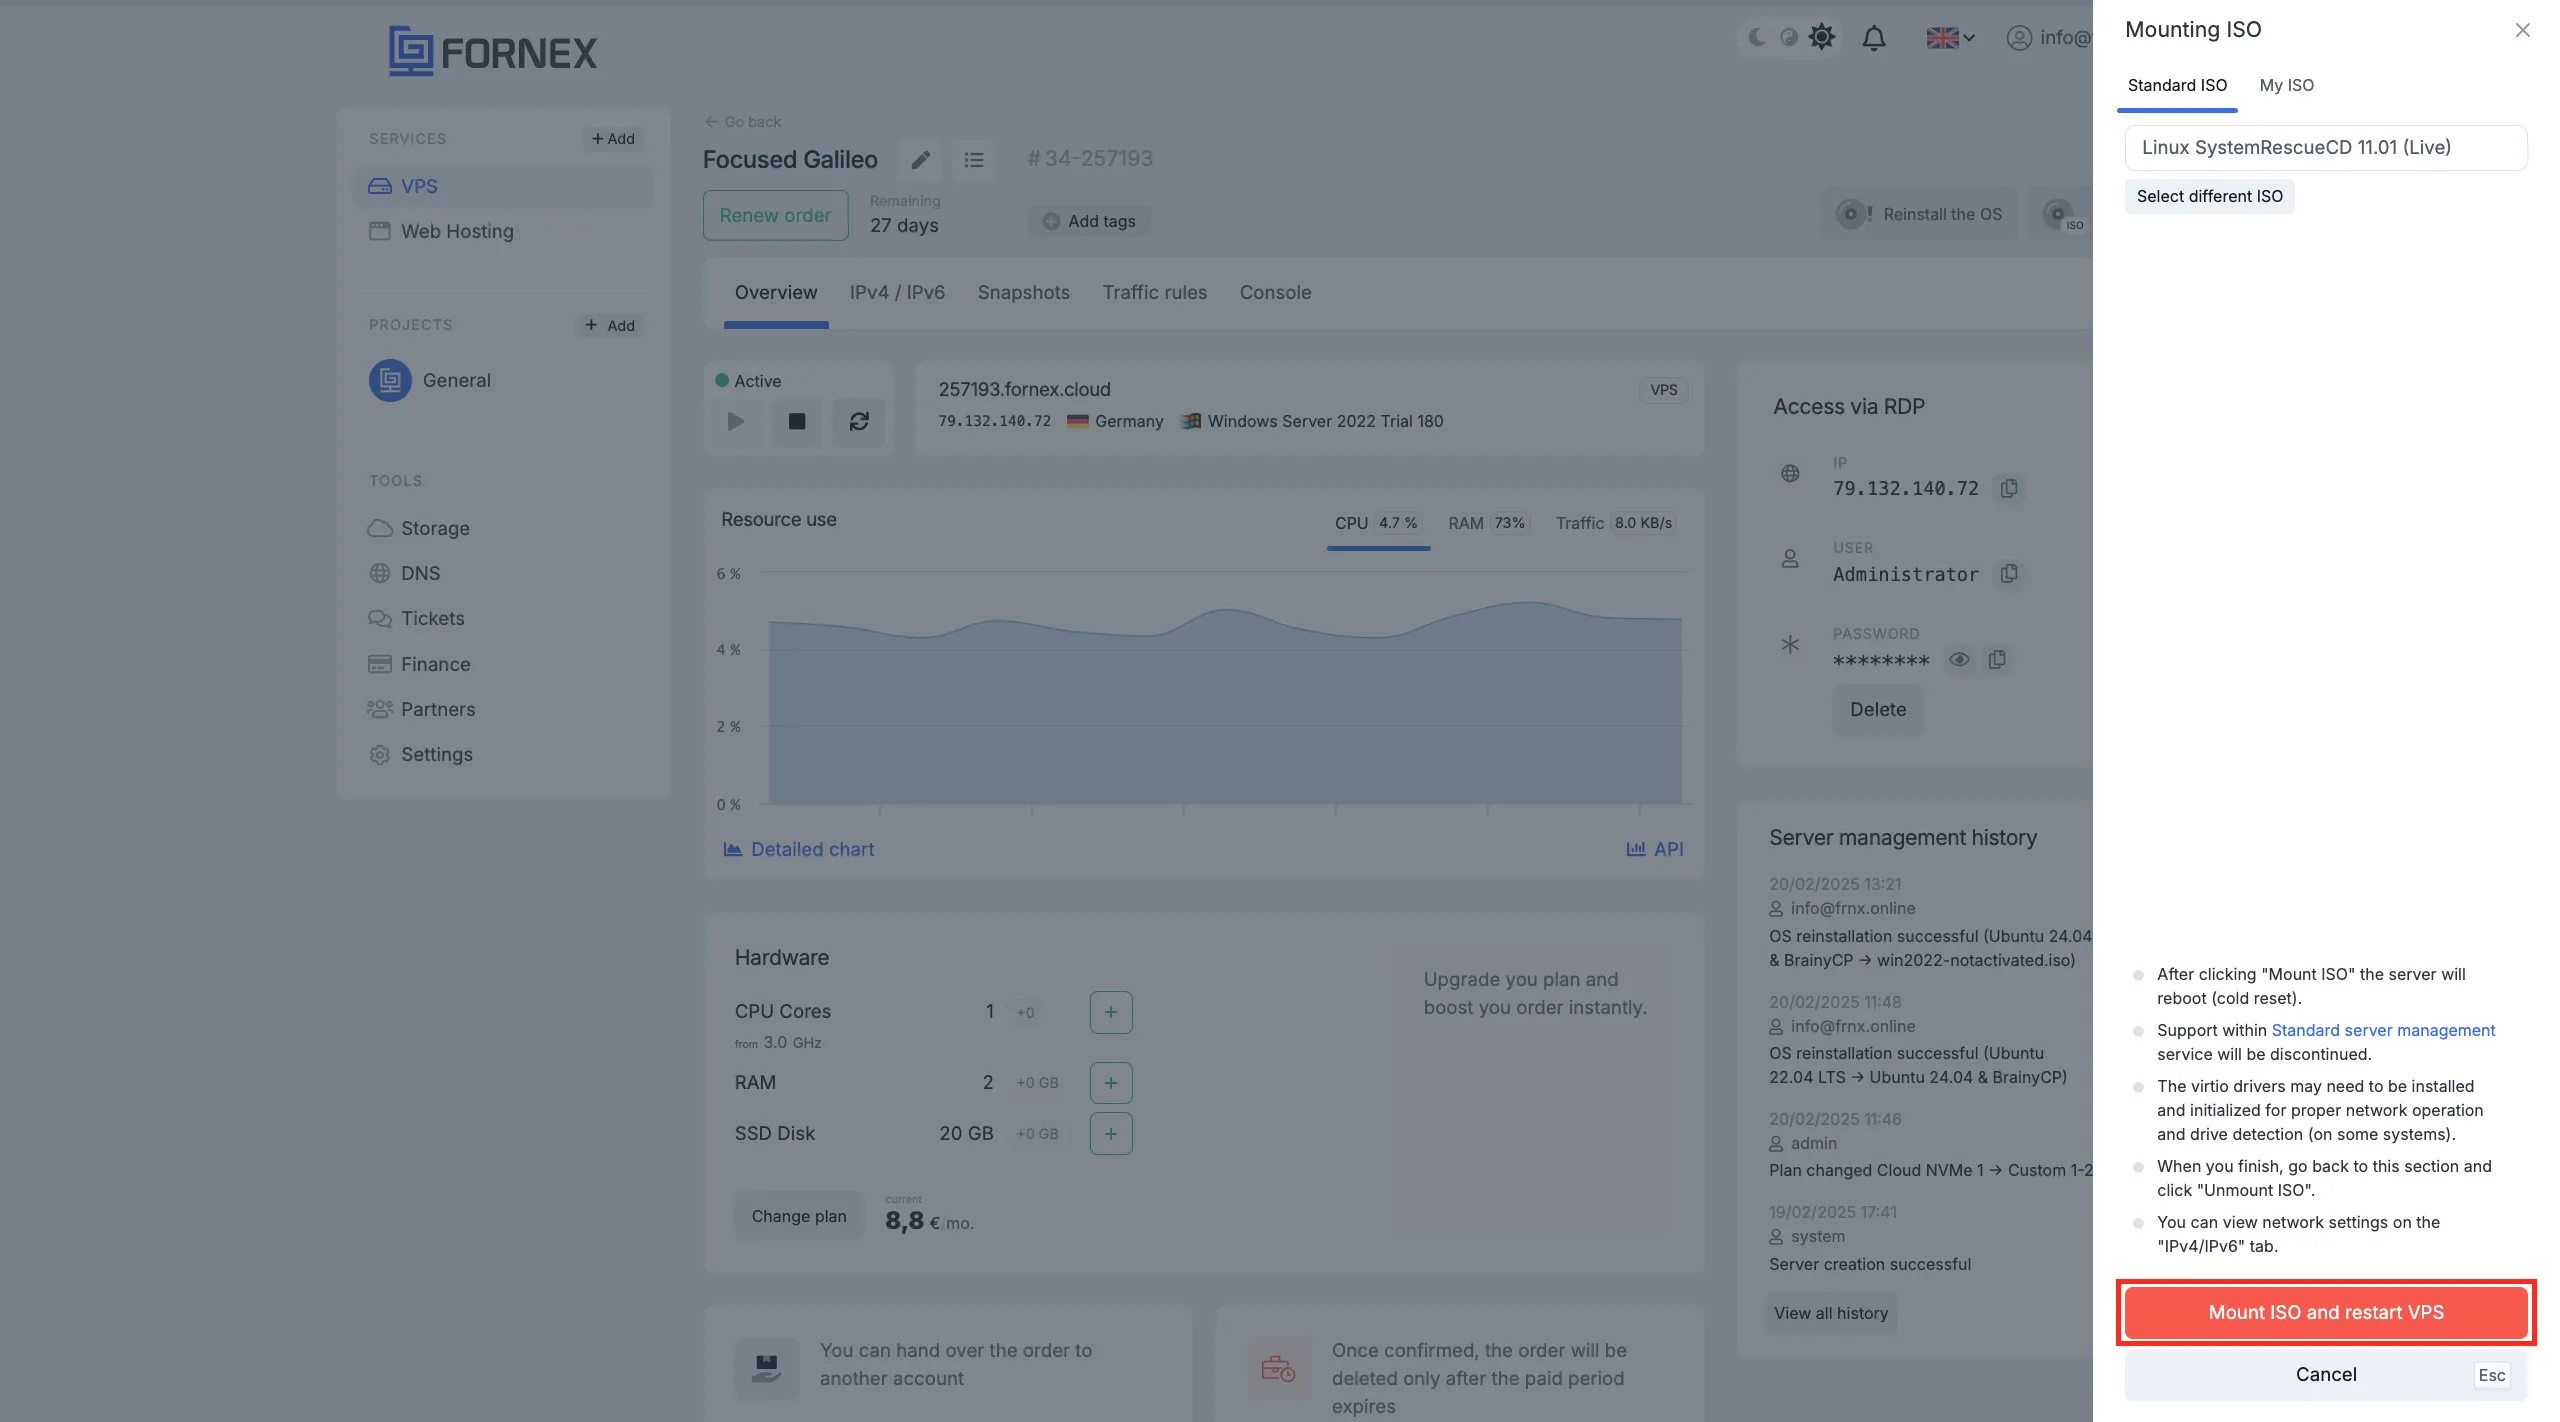This screenshot has height=1422, width=2560.
Task: Click Reinstall the OS
Action: click(1921, 214)
